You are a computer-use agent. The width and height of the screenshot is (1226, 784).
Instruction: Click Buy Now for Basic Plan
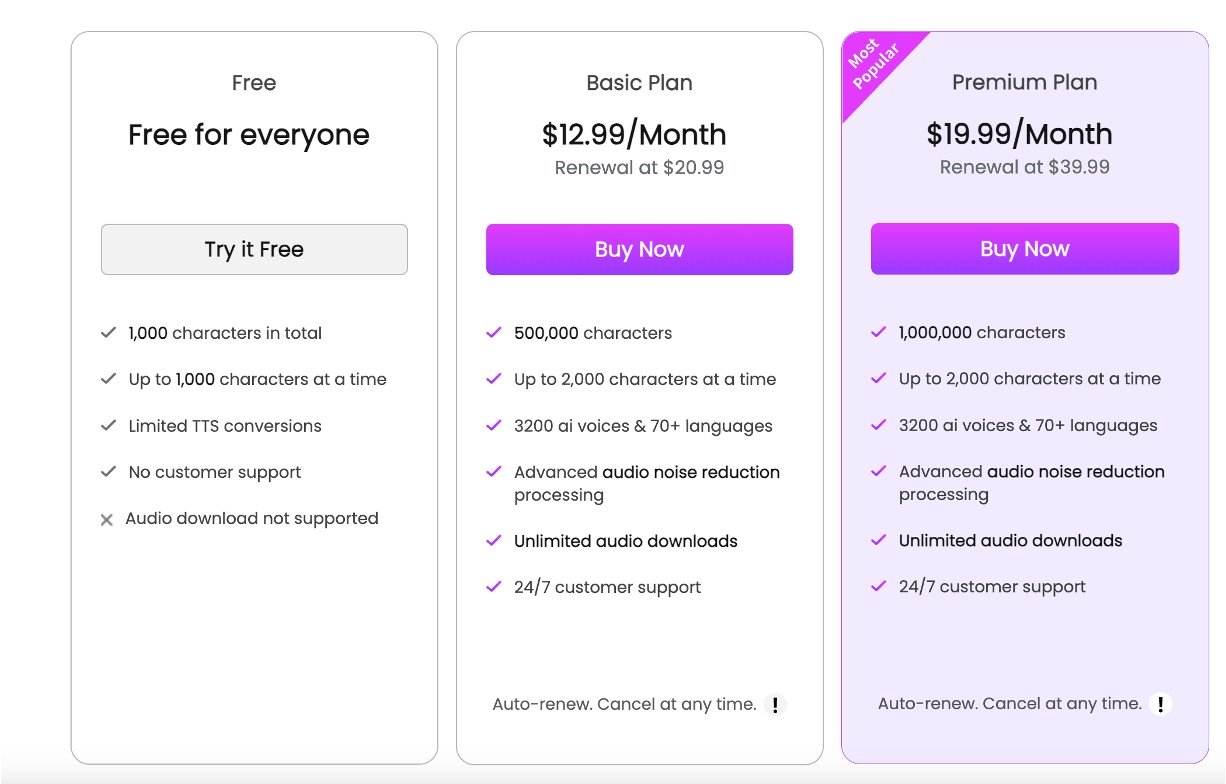point(639,249)
